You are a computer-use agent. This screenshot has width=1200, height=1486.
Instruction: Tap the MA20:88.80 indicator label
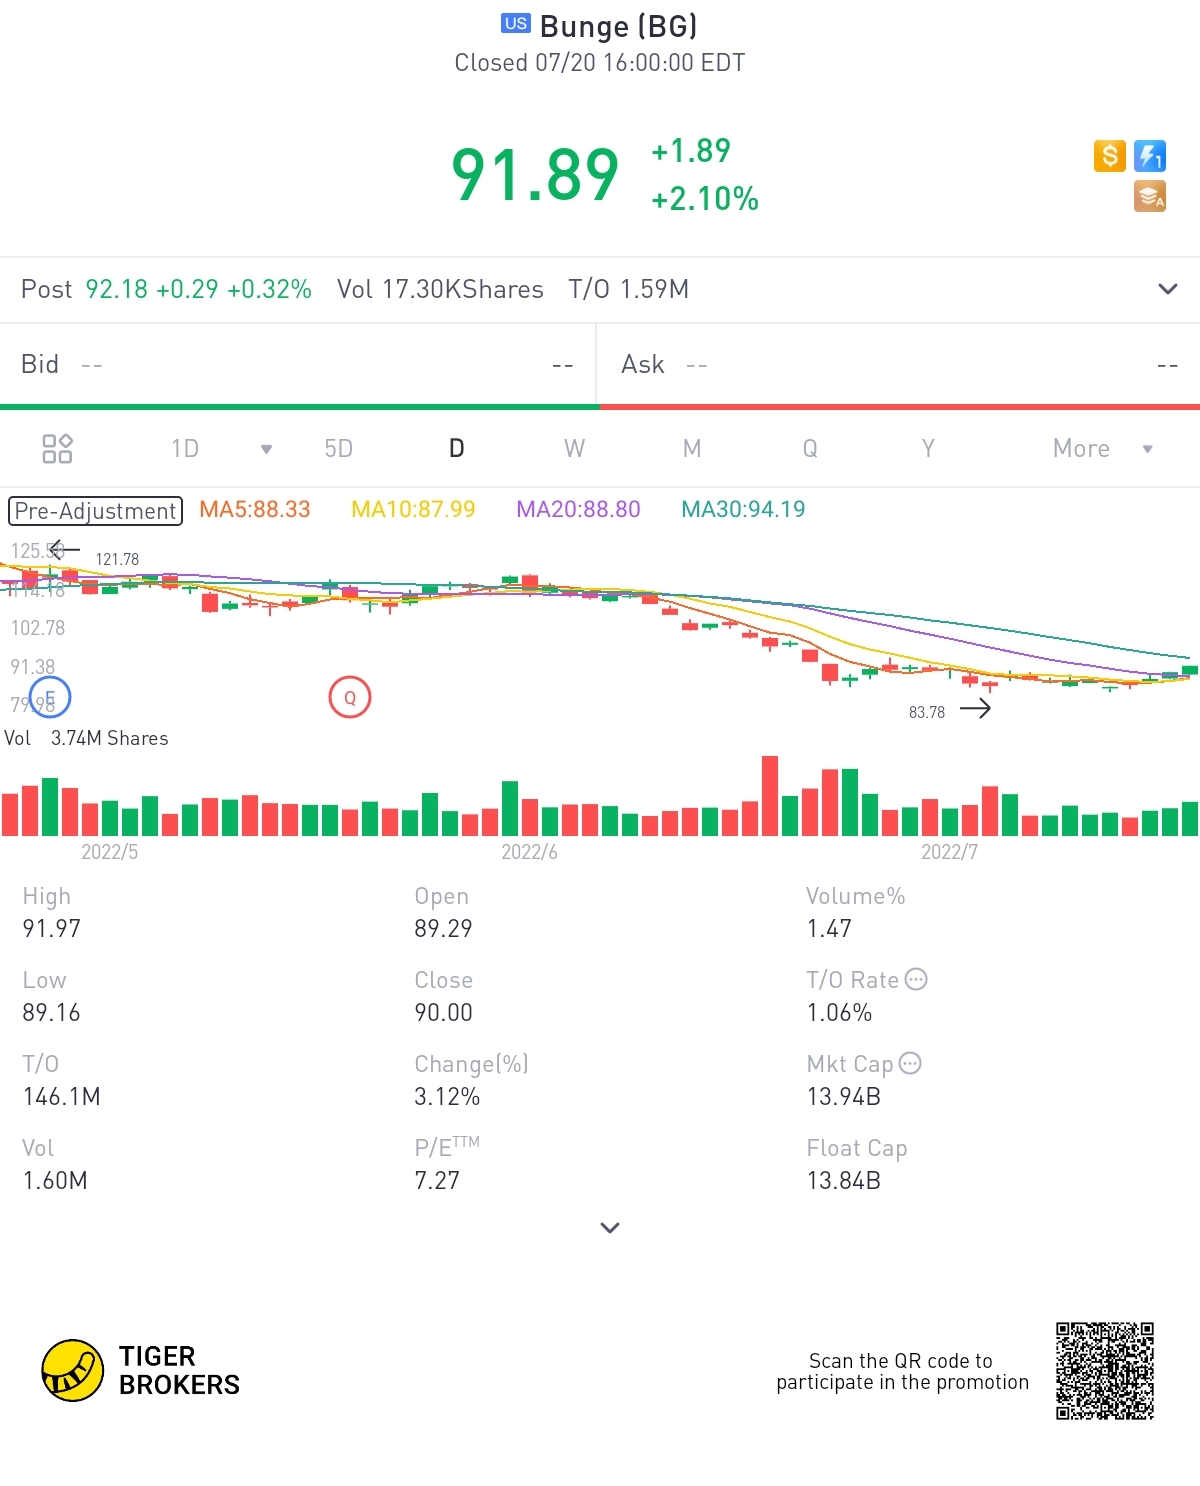pyautogui.click(x=578, y=509)
